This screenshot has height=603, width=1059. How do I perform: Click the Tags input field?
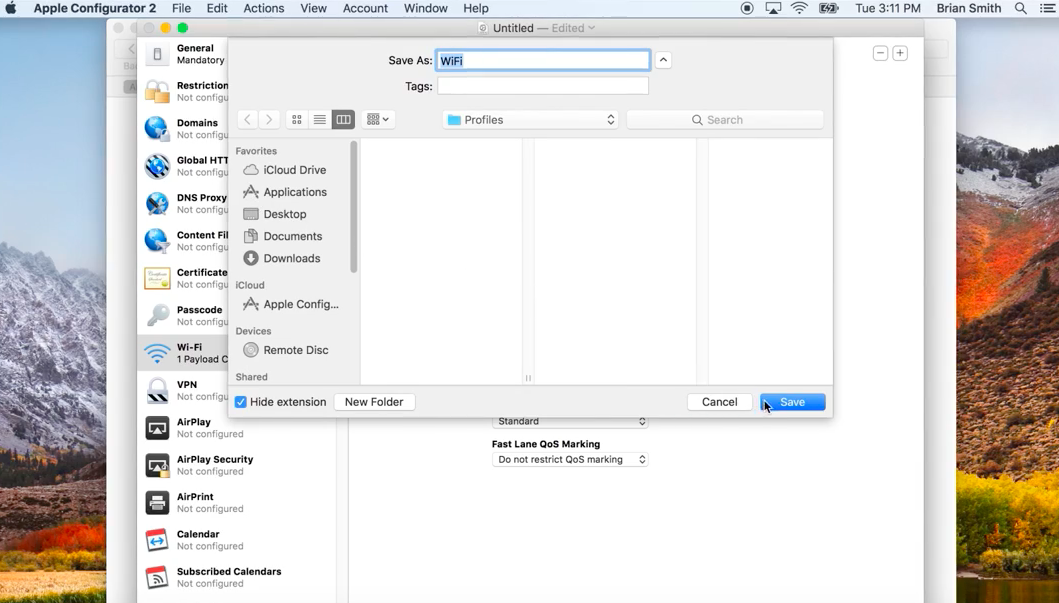(543, 86)
